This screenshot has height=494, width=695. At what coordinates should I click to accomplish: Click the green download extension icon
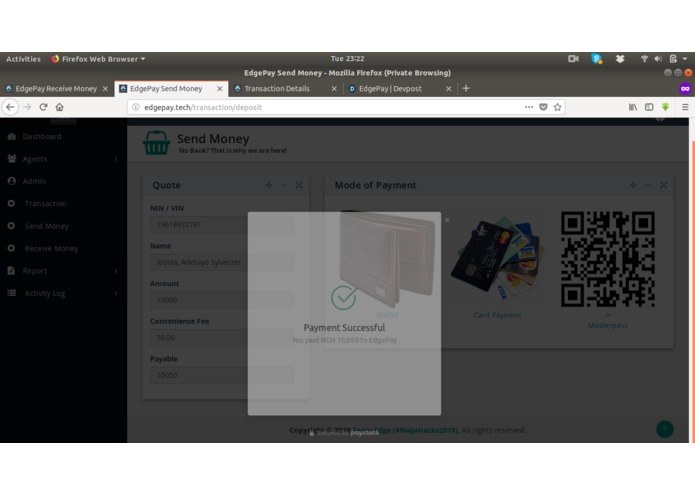click(665, 107)
